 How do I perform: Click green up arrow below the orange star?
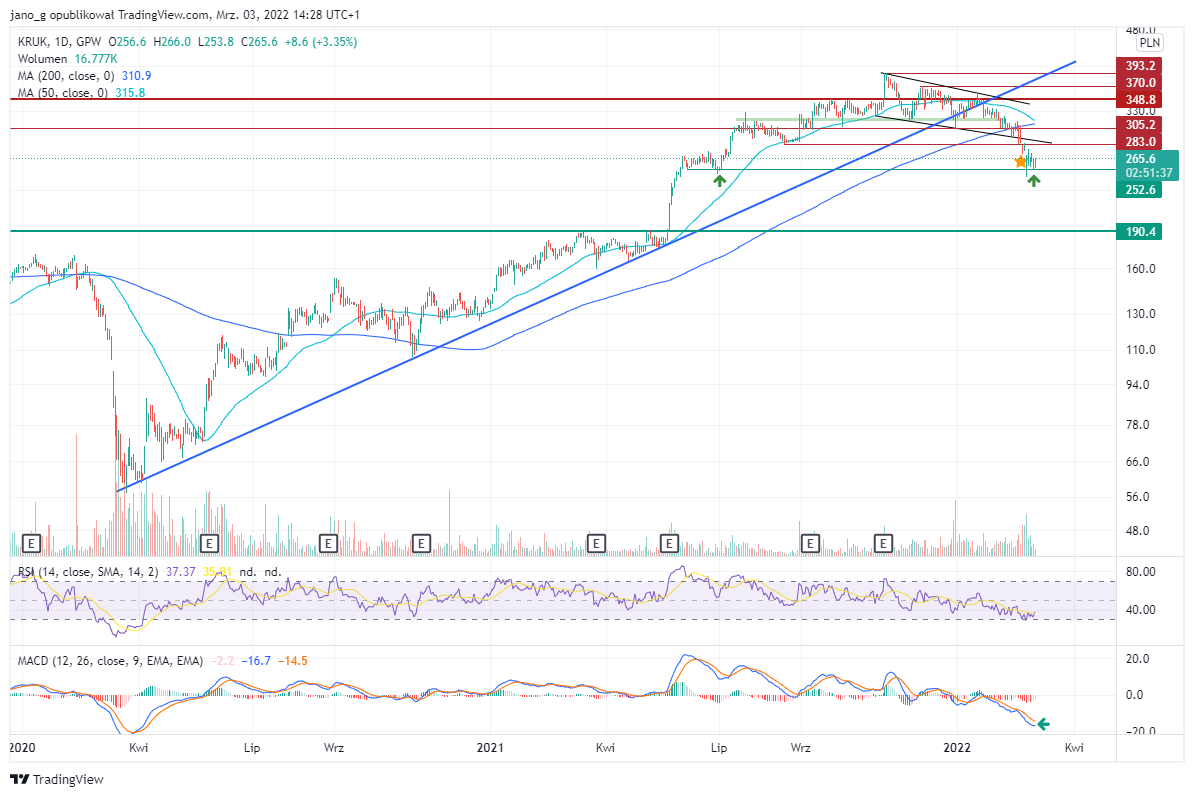tap(1033, 180)
